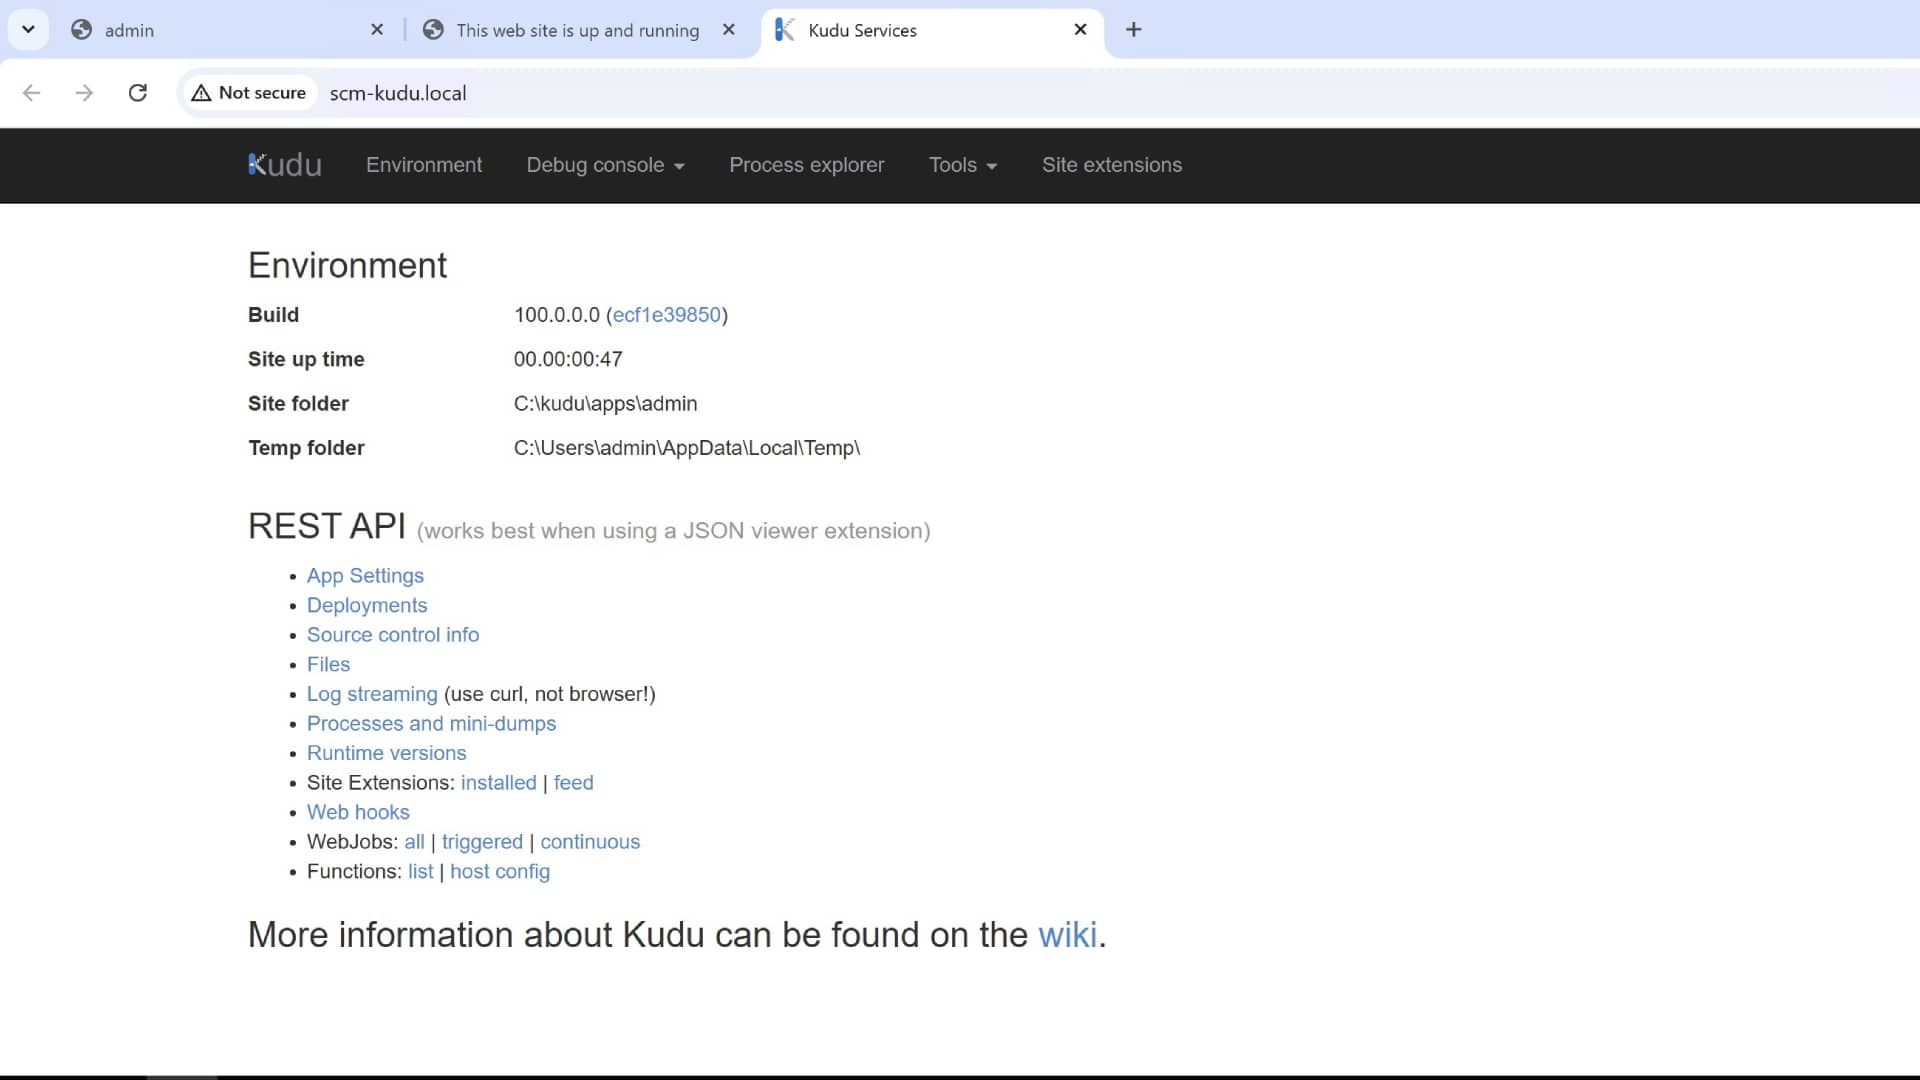Open Site extensions in navbar

(x=1112, y=165)
